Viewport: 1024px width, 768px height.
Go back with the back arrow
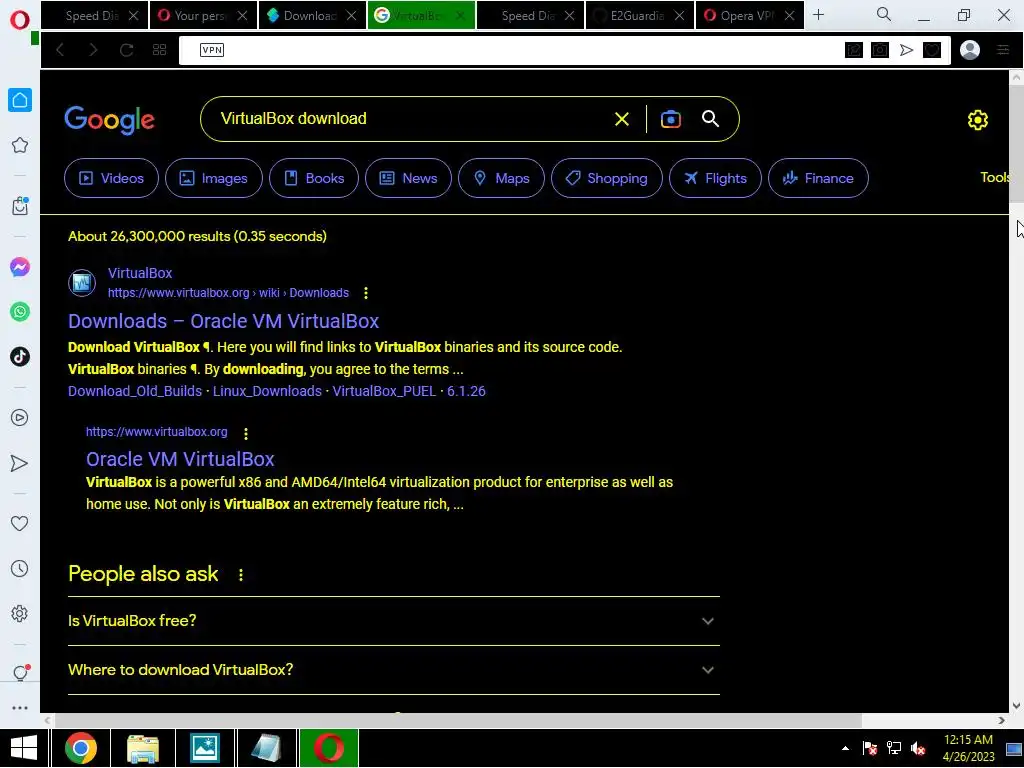pos(60,50)
